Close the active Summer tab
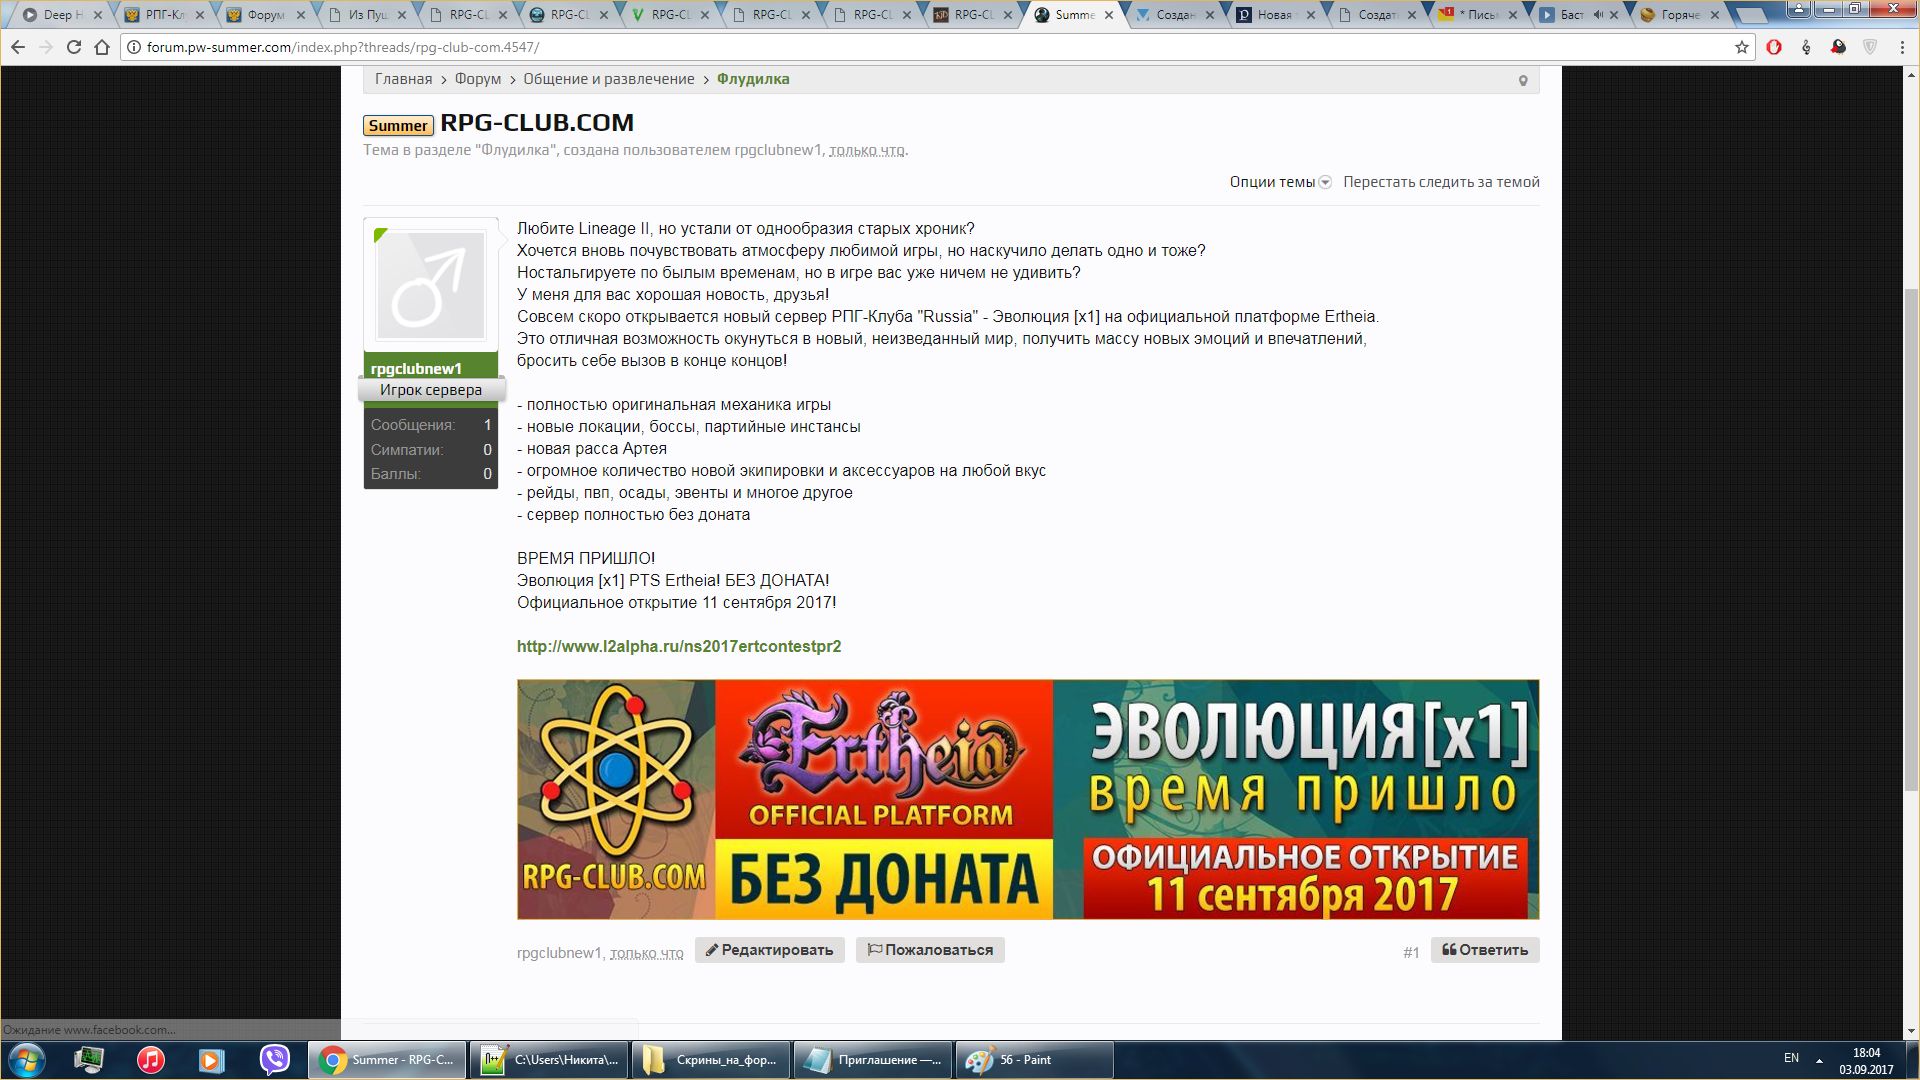Screen dimensions: 1920x1080 (x=1109, y=15)
